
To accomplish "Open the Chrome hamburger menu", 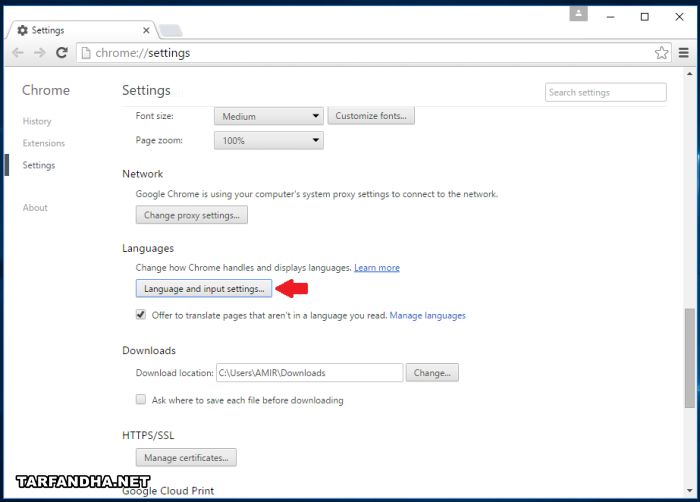I will coord(683,53).
